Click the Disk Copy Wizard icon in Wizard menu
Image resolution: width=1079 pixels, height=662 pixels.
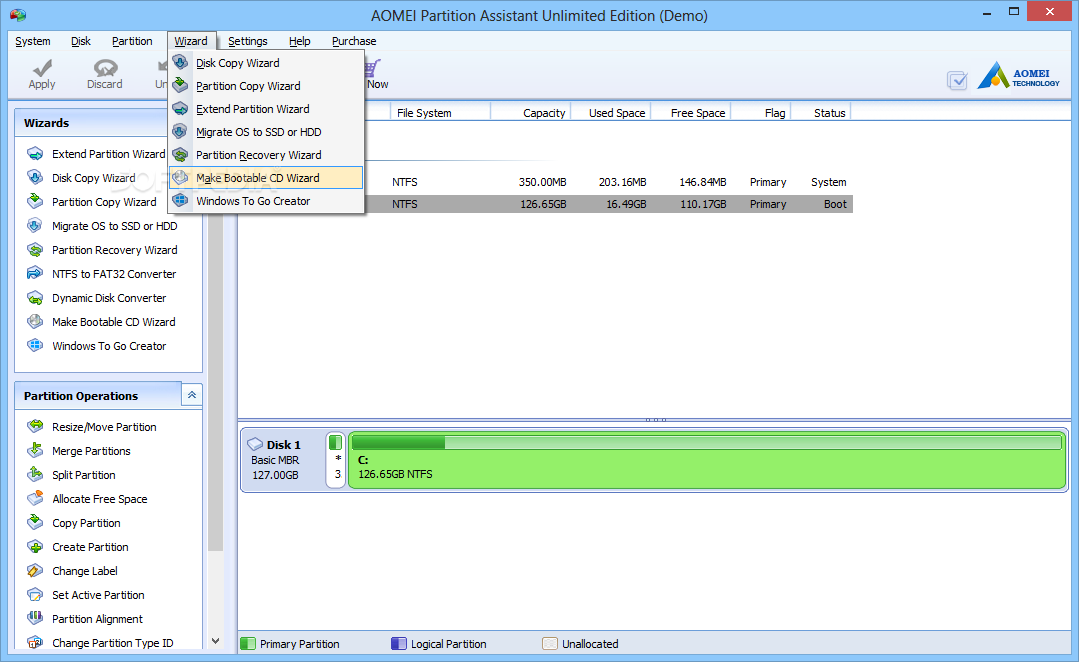(x=180, y=63)
